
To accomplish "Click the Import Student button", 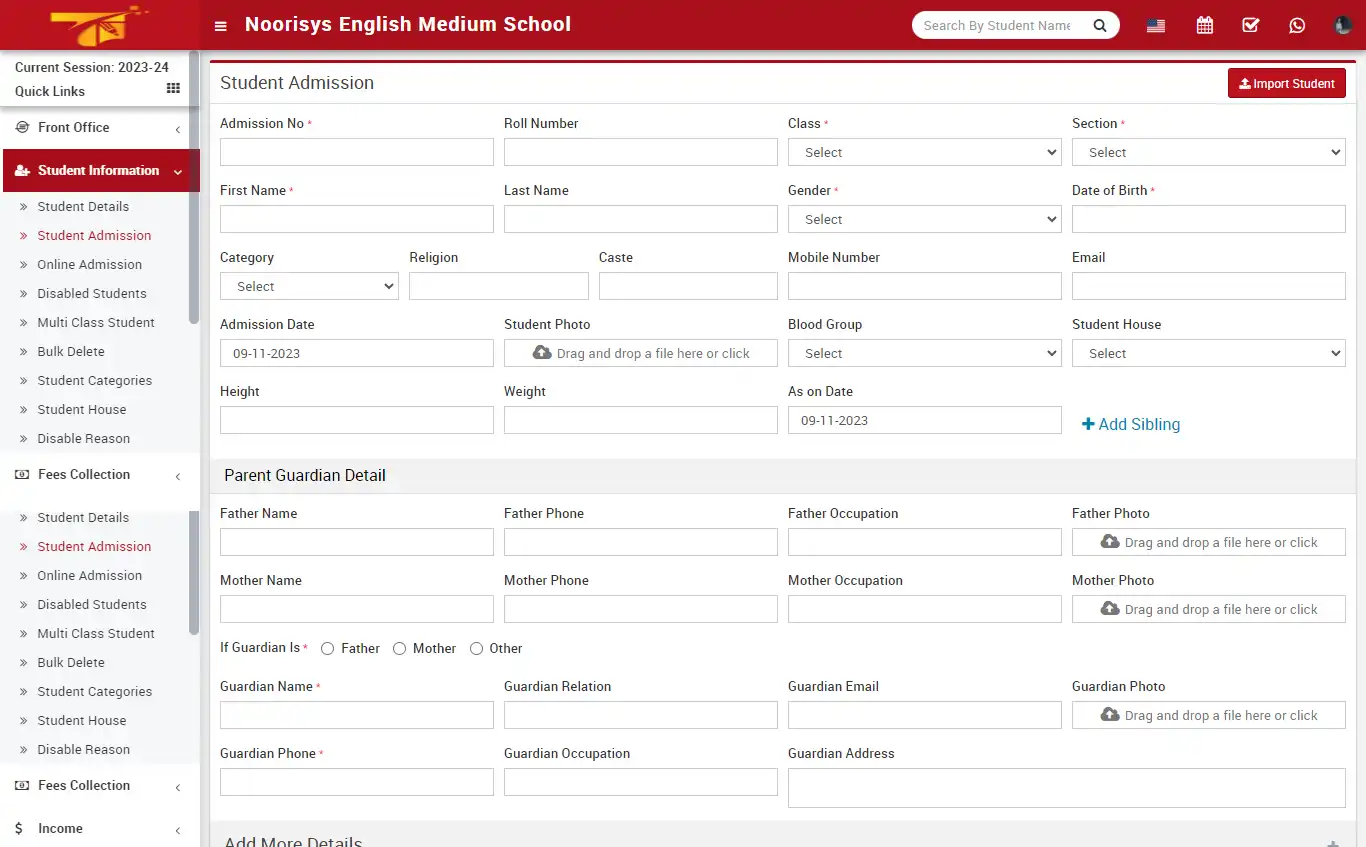I will point(1287,83).
